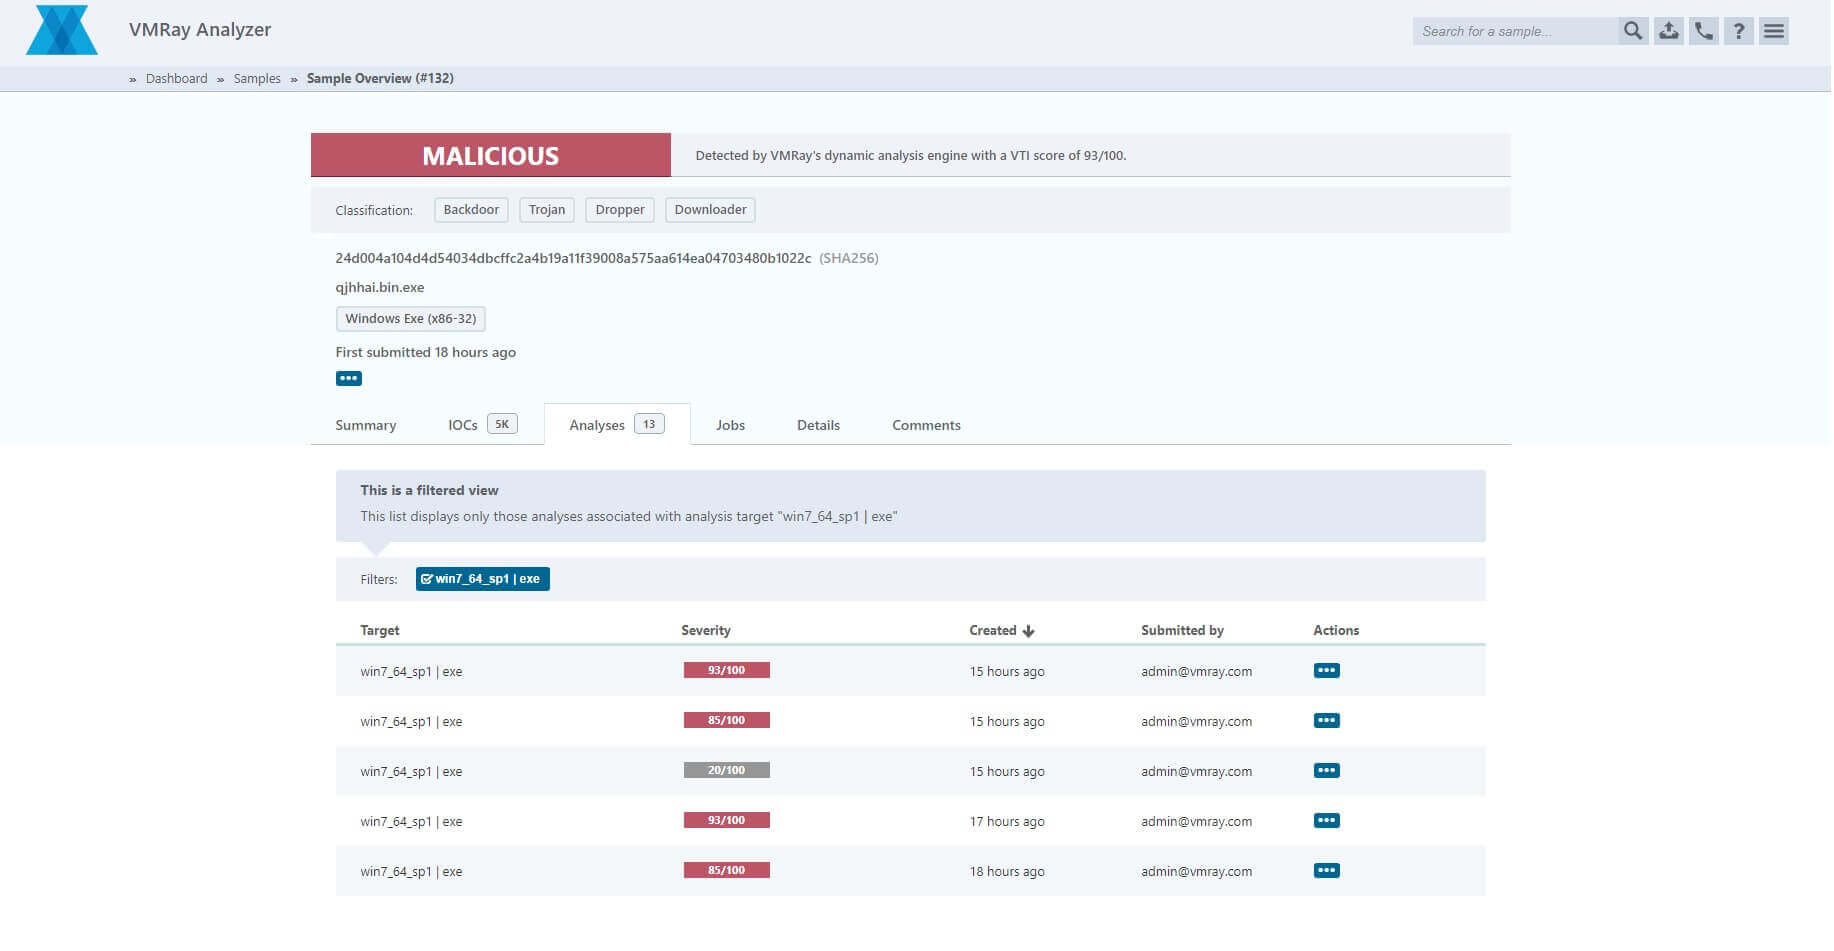The width and height of the screenshot is (1834, 951).
Task: Click the Severity column header
Action: (x=706, y=631)
